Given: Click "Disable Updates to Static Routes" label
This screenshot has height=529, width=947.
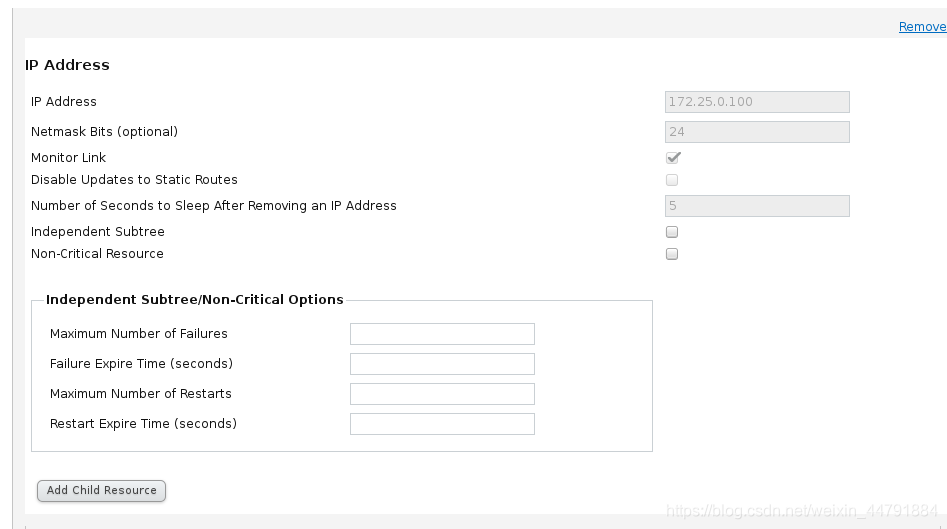Looking at the screenshot, I should click(x=134, y=180).
